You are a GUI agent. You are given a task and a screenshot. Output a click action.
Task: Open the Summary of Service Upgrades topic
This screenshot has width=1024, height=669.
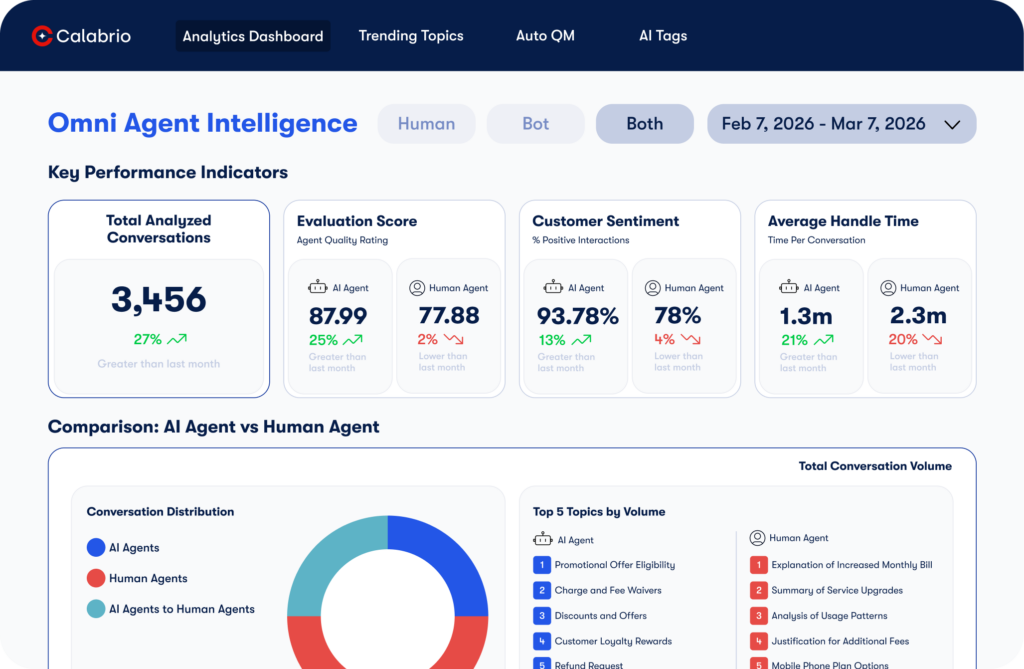pyautogui.click(x=837, y=590)
